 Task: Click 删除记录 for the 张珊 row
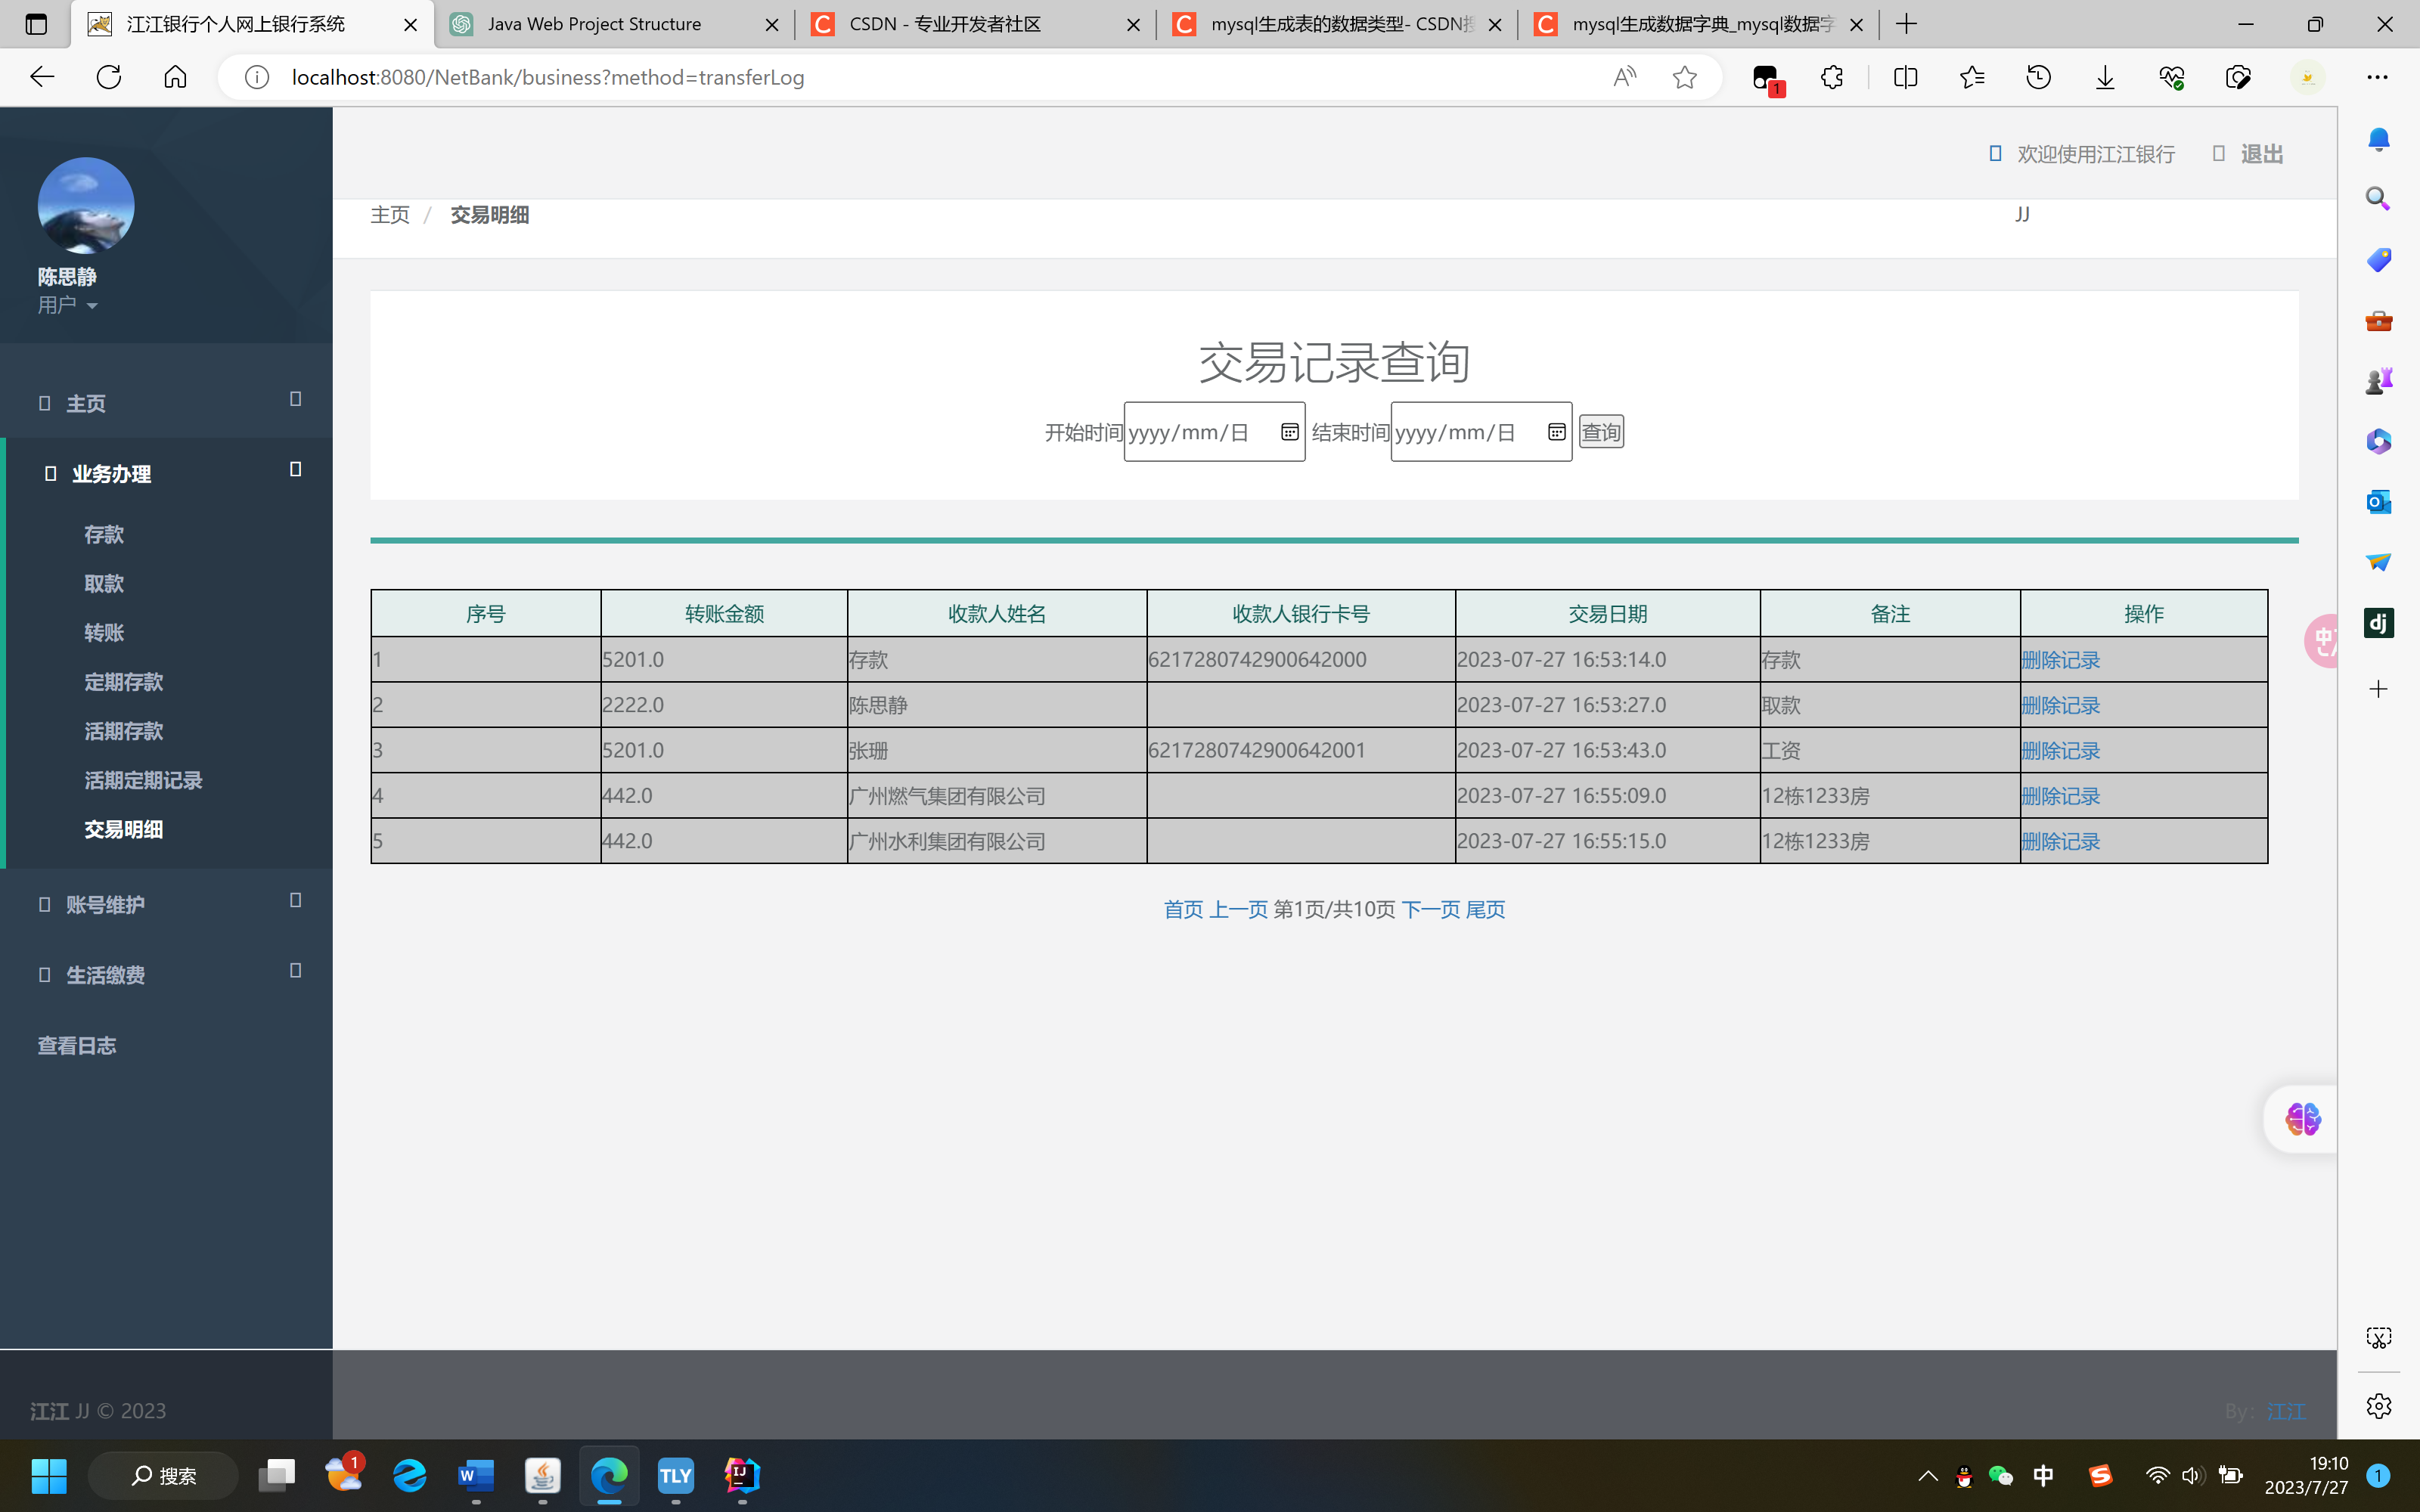coord(2060,750)
